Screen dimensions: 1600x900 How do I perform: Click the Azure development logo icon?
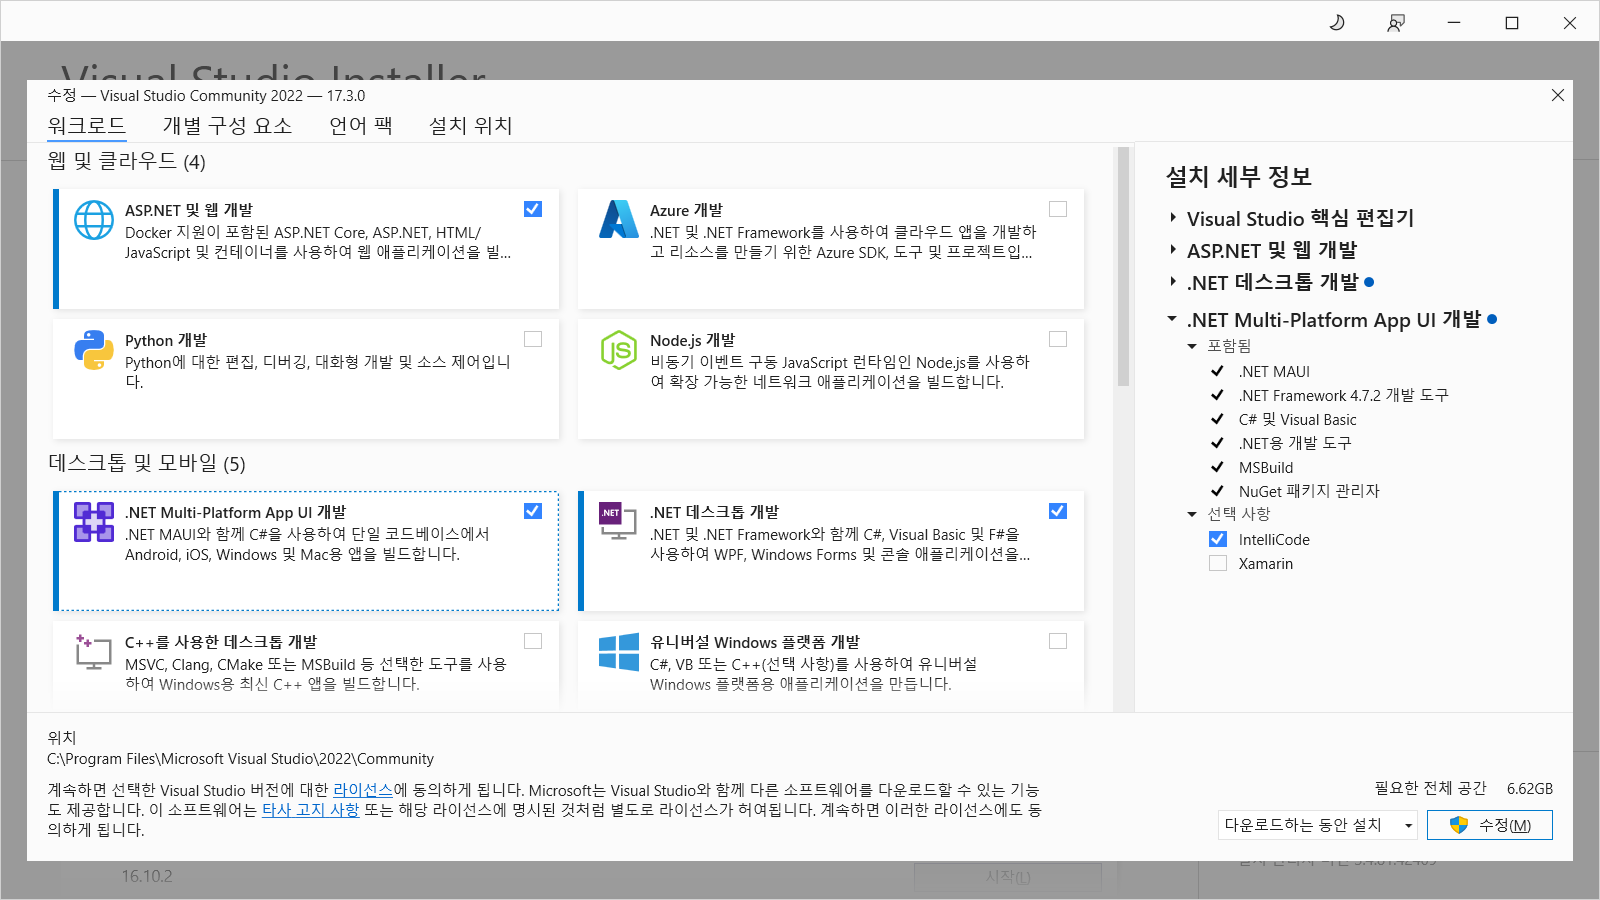click(619, 219)
